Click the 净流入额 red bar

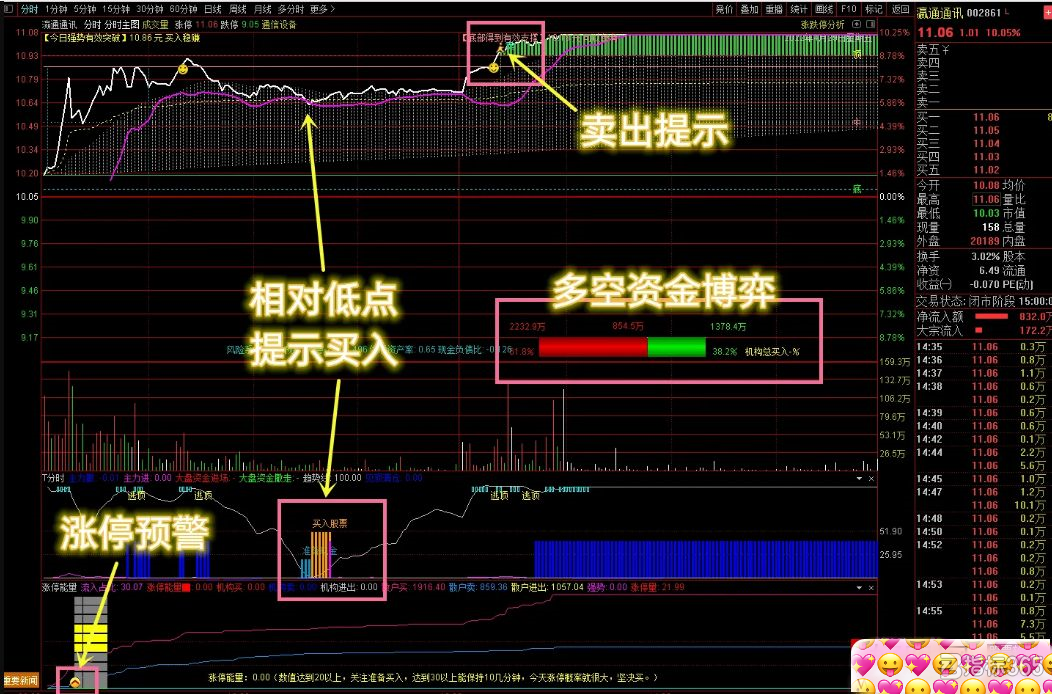[991, 315]
